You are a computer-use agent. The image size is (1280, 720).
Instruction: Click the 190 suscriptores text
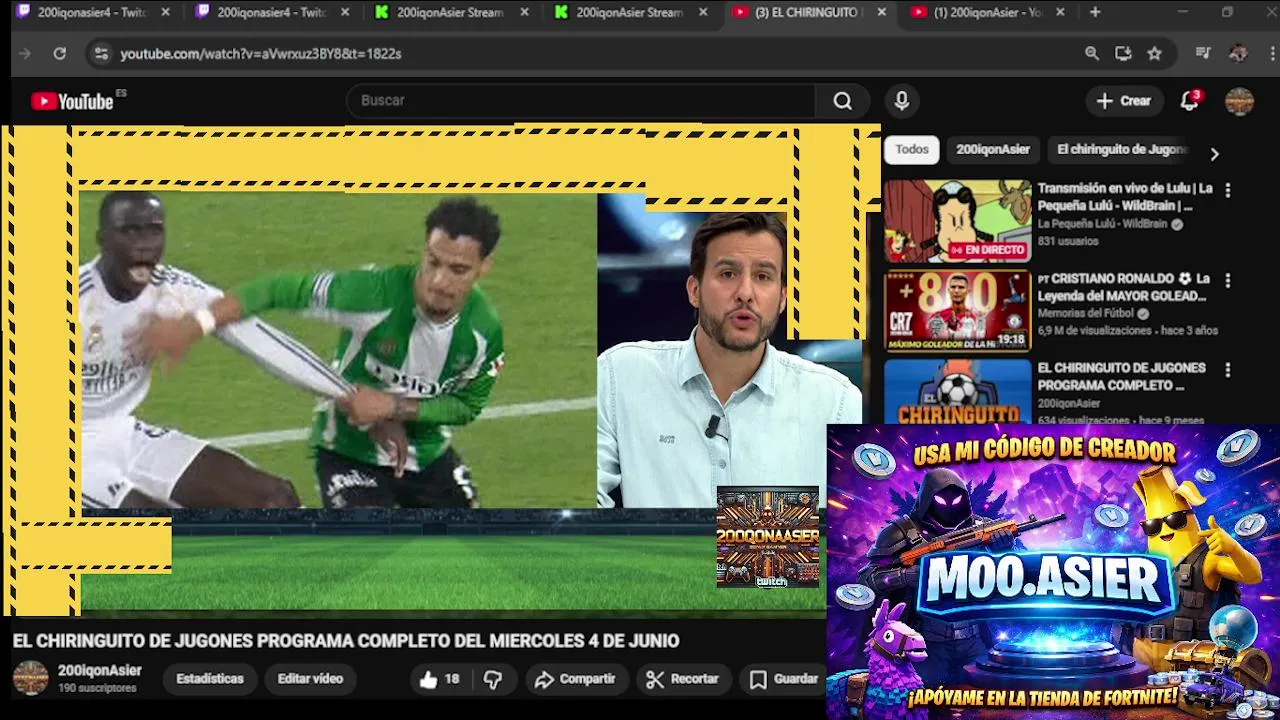(x=97, y=689)
